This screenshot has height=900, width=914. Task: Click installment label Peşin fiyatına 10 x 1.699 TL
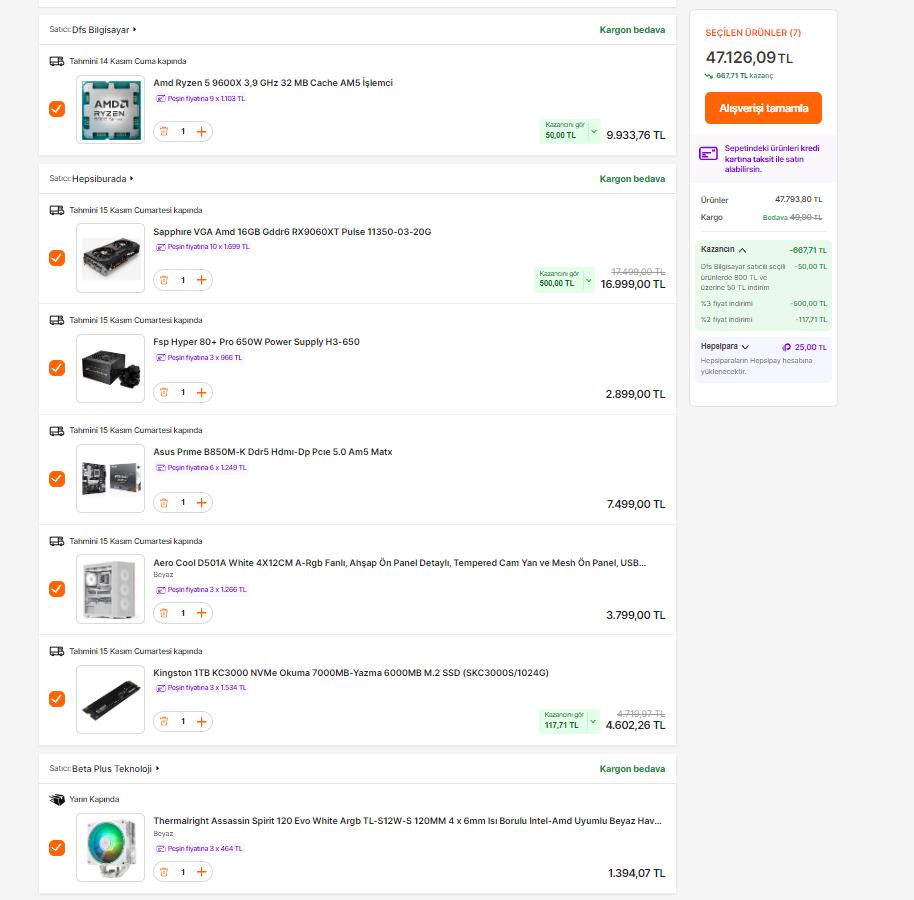tap(203, 247)
